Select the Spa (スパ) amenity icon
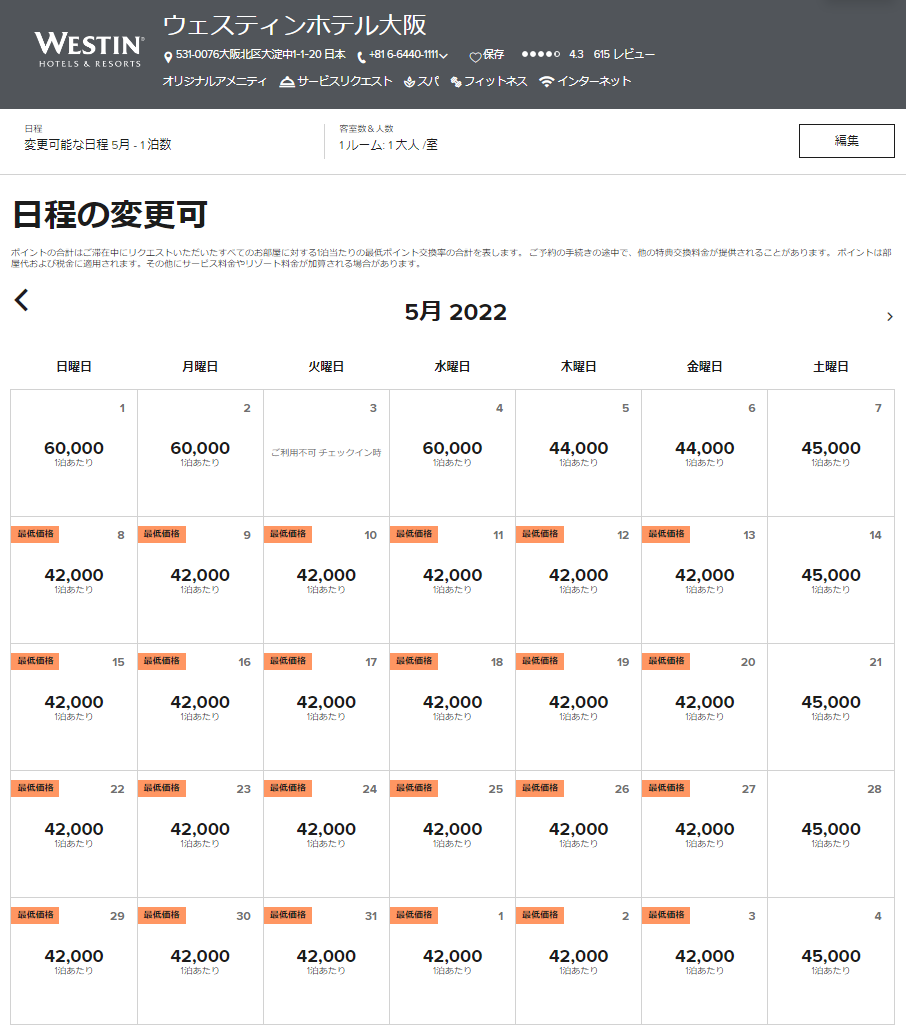The image size is (906, 1030). point(409,82)
